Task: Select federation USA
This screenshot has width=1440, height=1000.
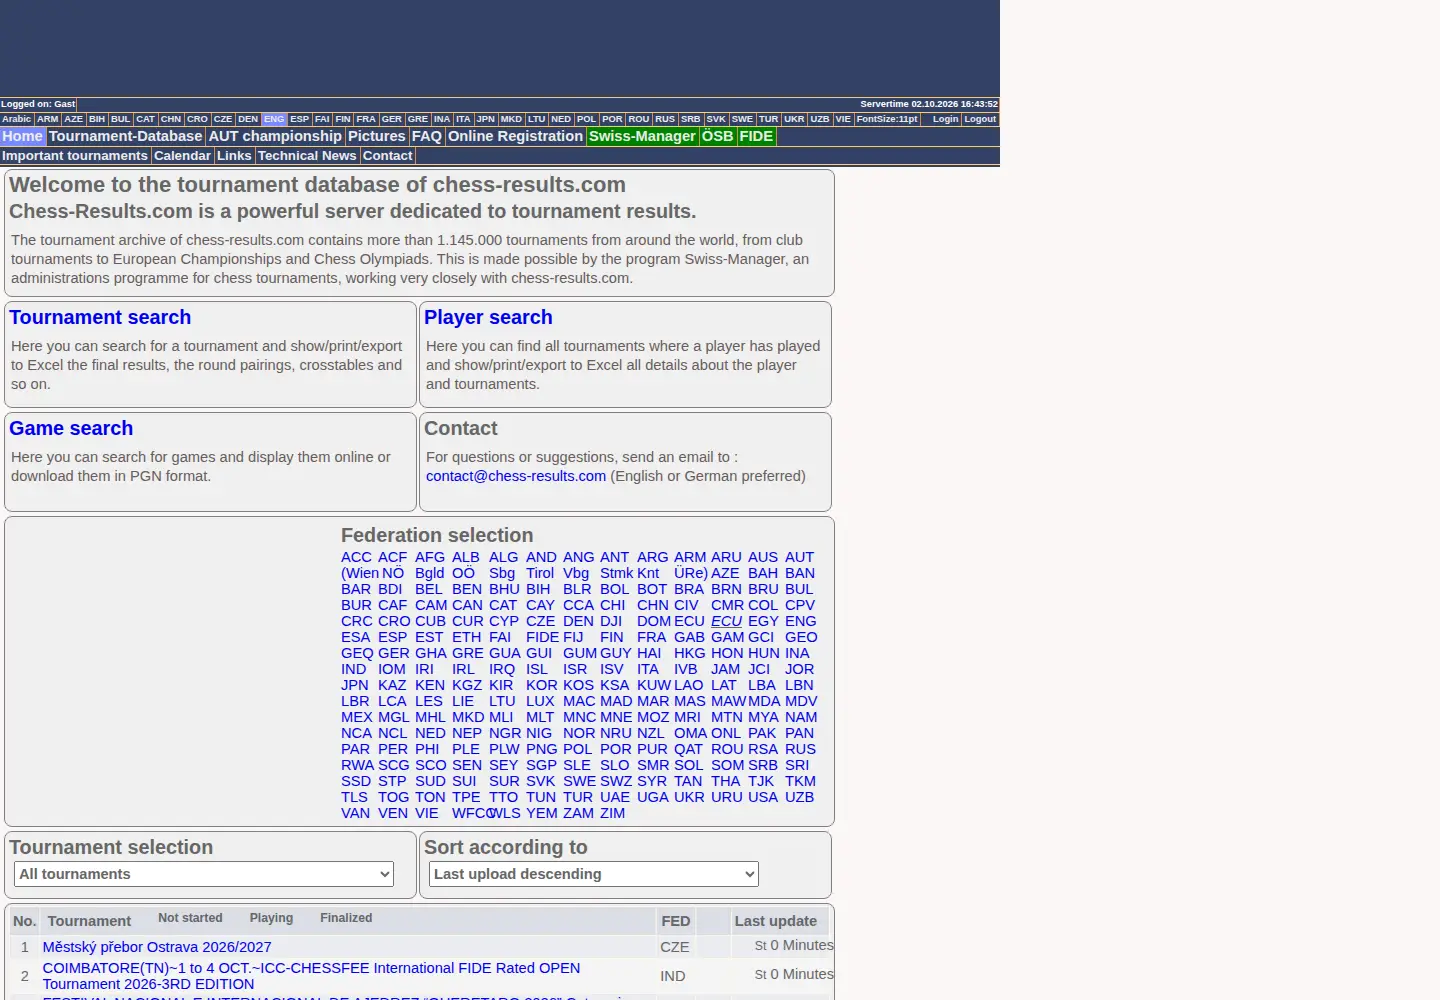Action: click(763, 797)
